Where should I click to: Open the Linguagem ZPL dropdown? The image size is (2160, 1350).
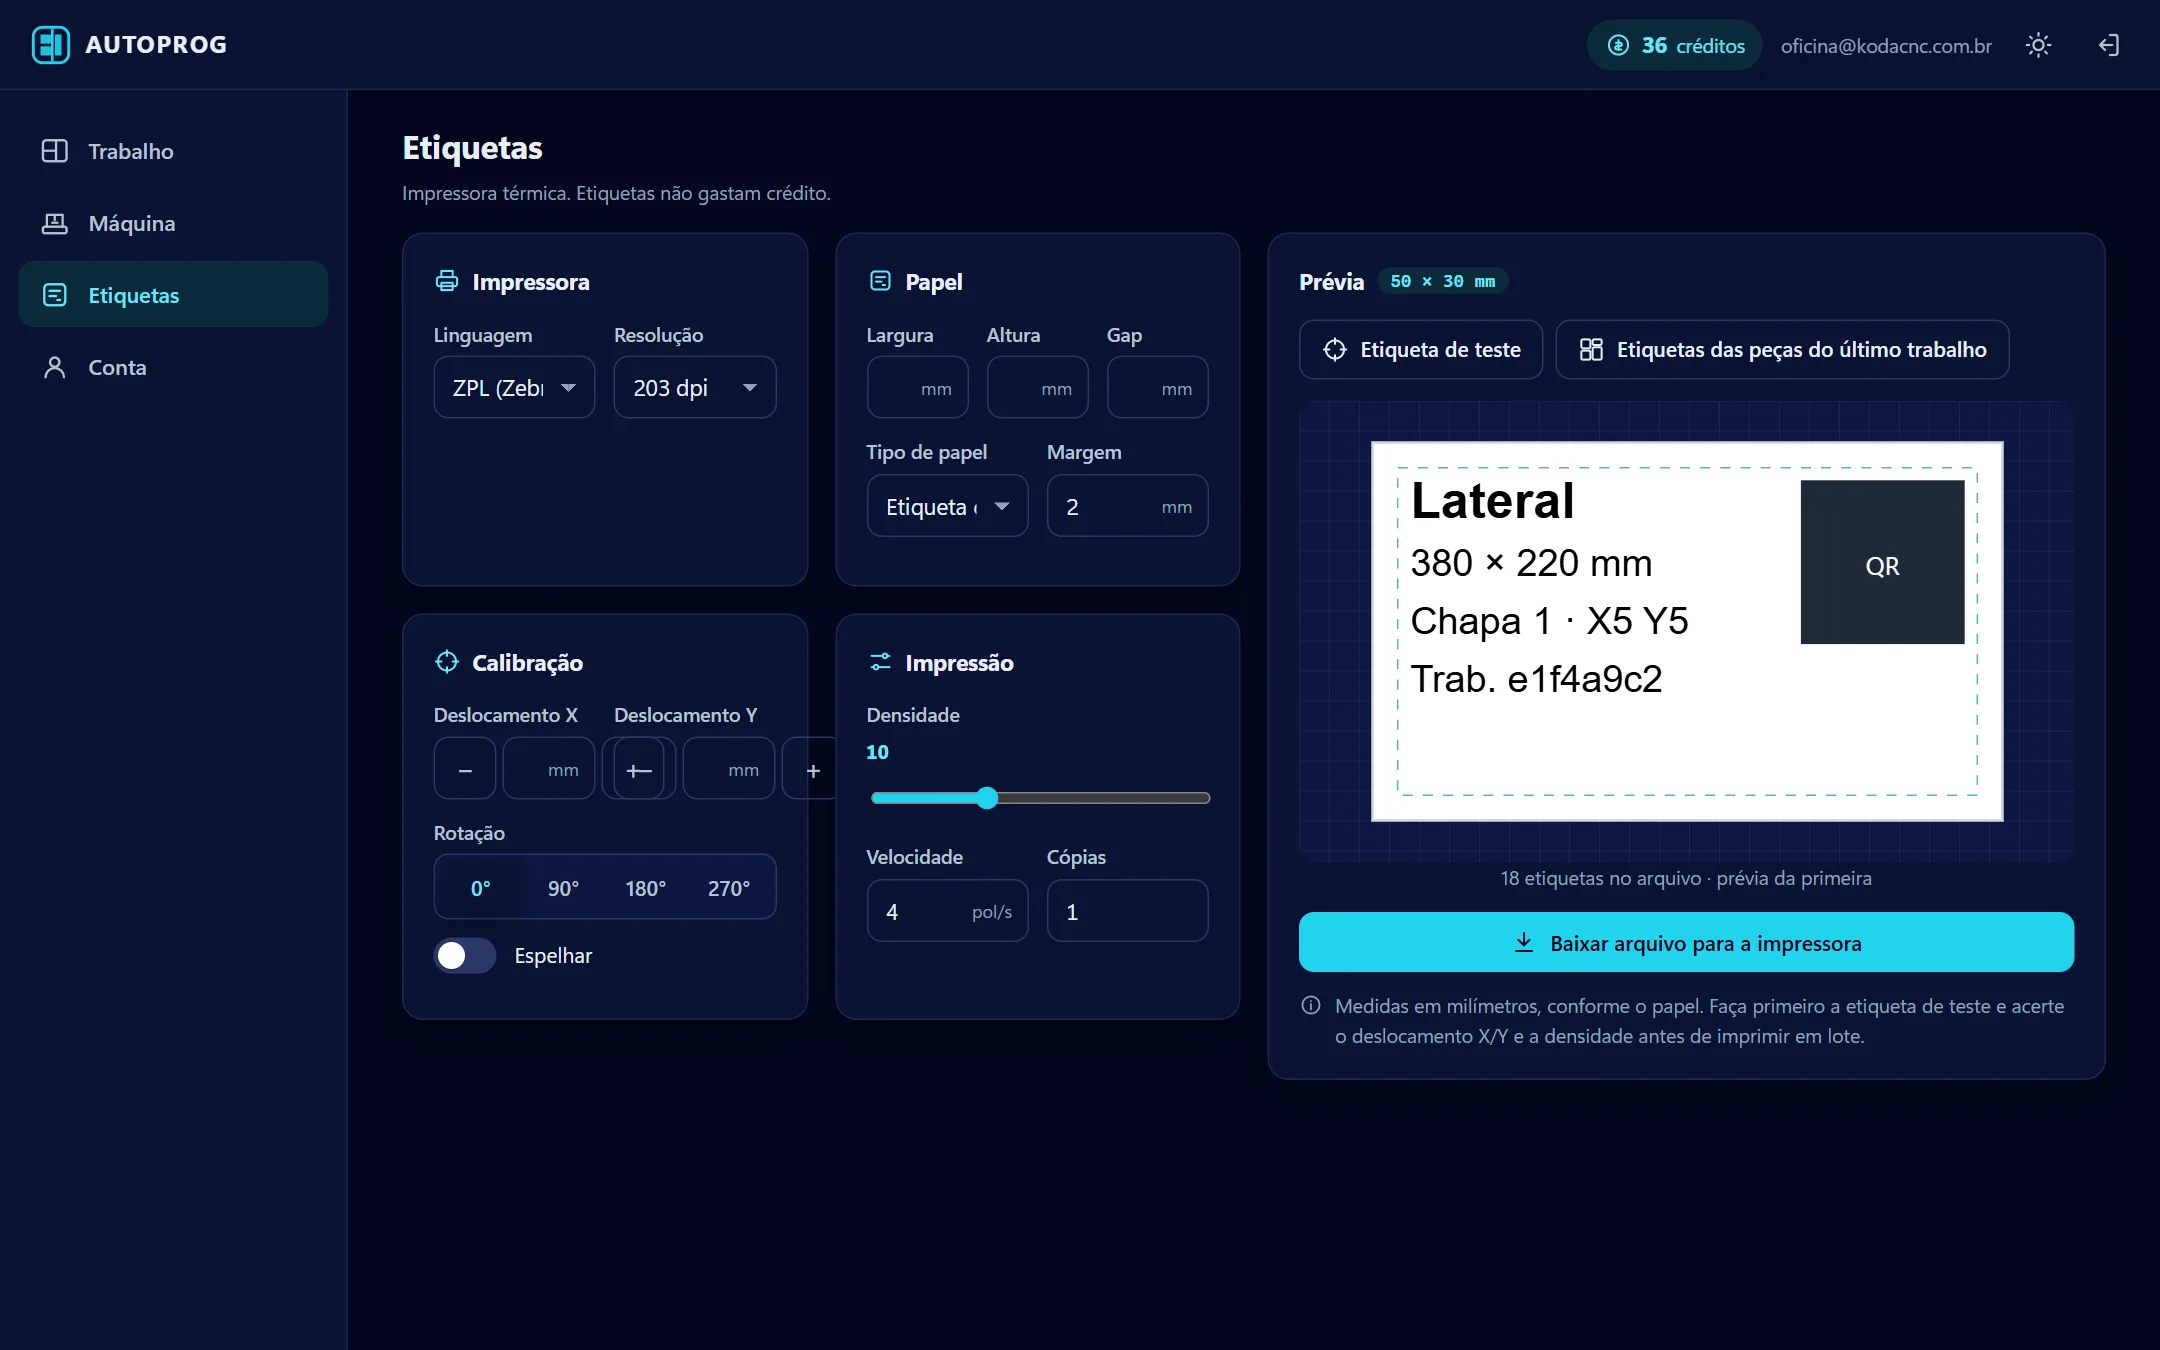click(514, 387)
